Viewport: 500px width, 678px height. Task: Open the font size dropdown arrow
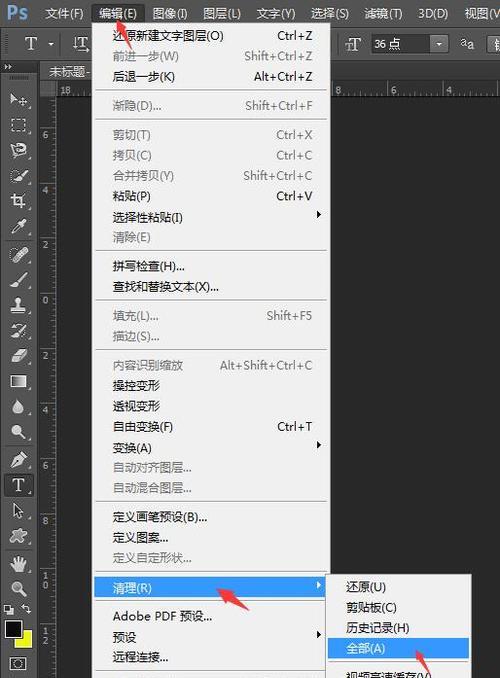pos(439,44)
